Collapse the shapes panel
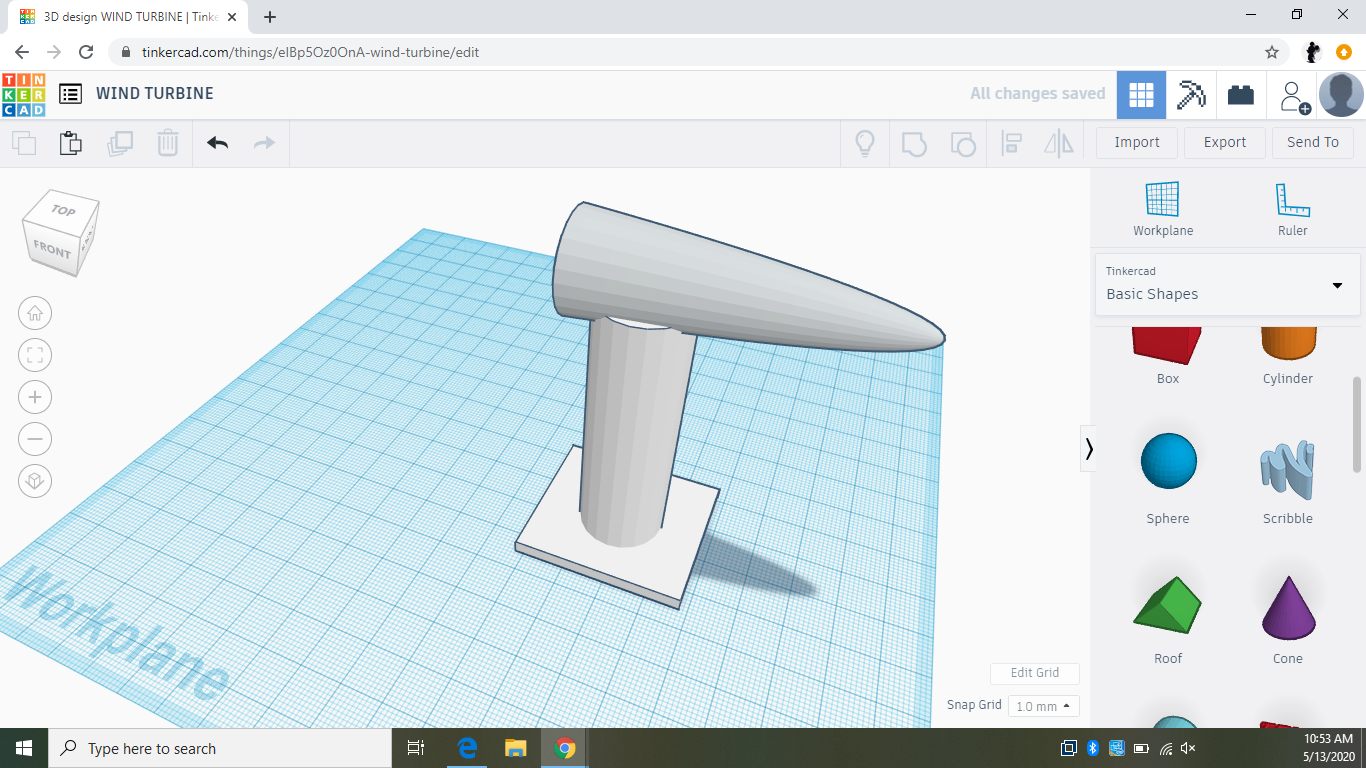The width and height of the screenshot is (1366, 768). point(1089,449)
